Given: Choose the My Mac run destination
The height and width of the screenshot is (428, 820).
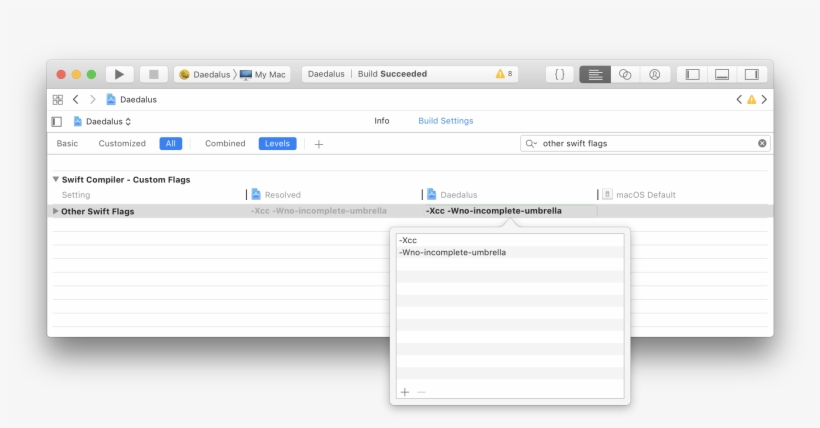Looking at the screenshot, I should click(x=263, y=74).
